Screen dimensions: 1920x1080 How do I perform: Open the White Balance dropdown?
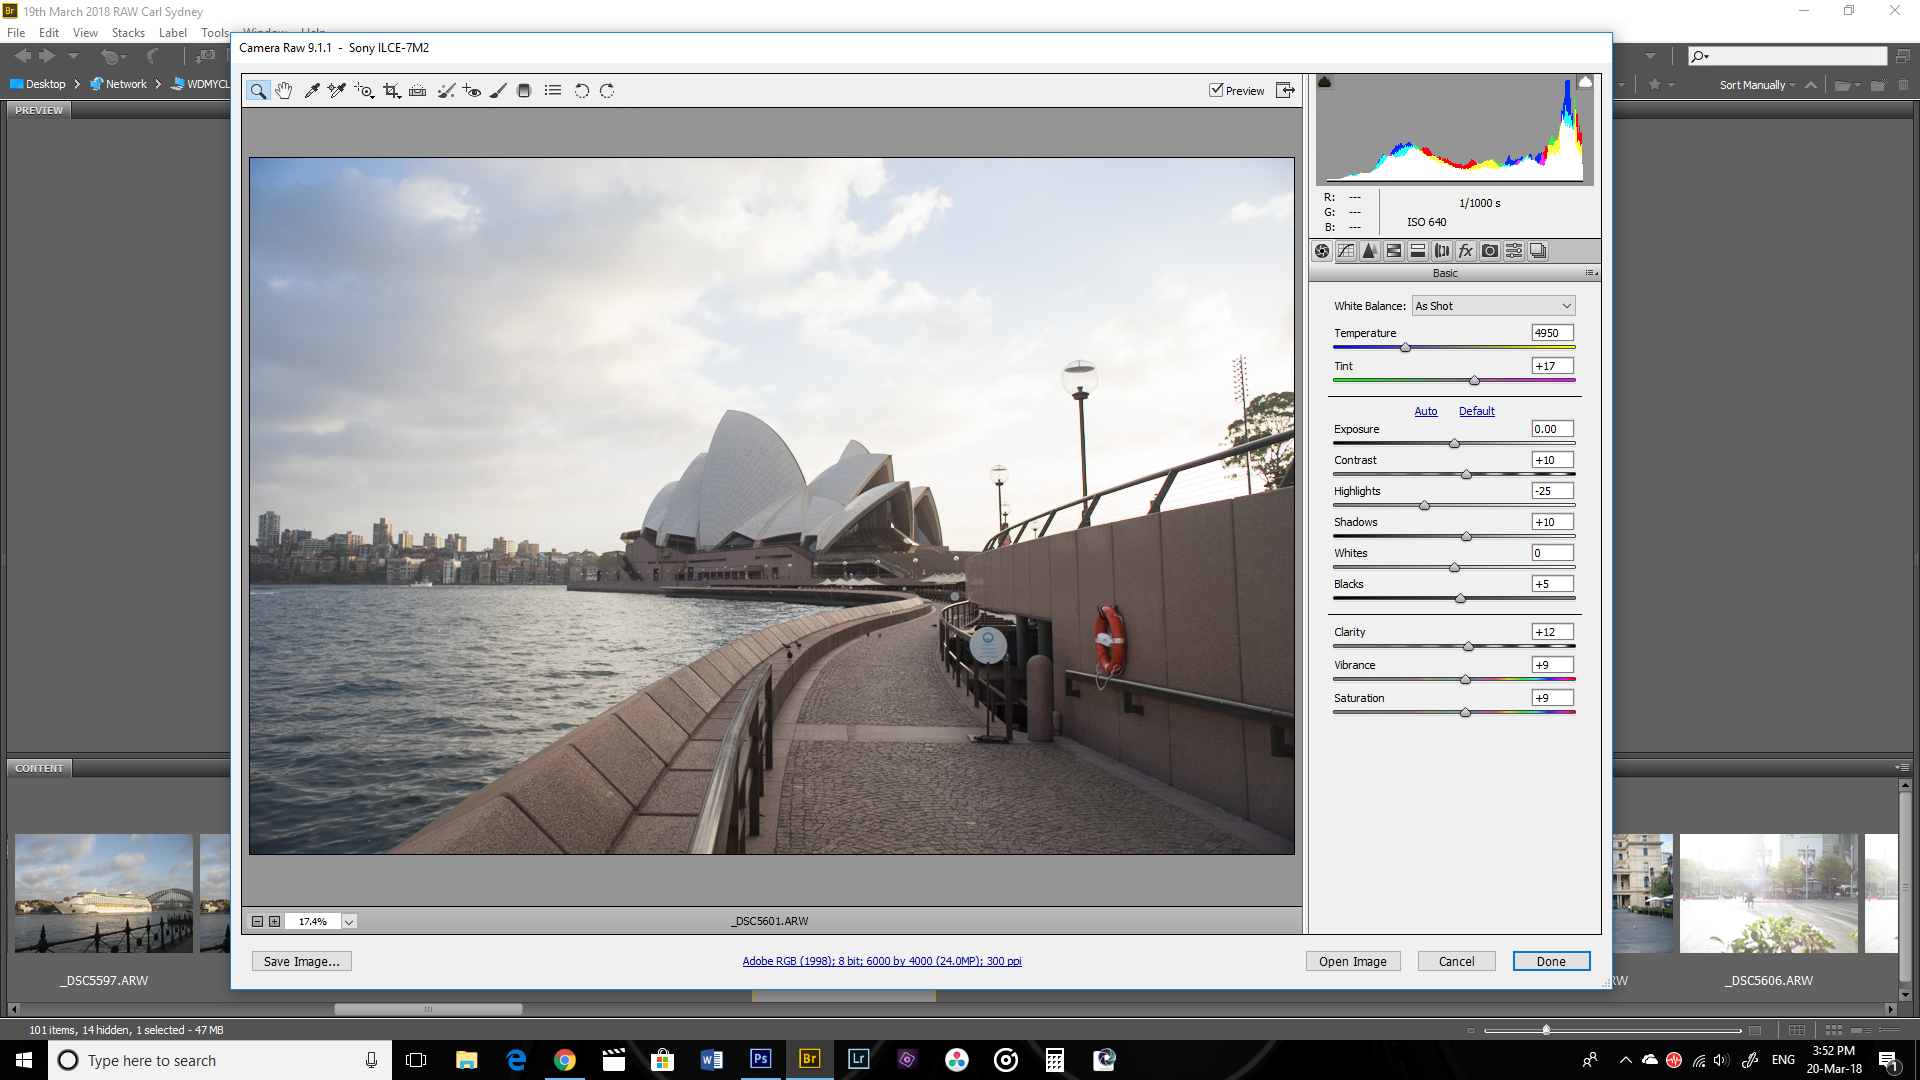1492,305
